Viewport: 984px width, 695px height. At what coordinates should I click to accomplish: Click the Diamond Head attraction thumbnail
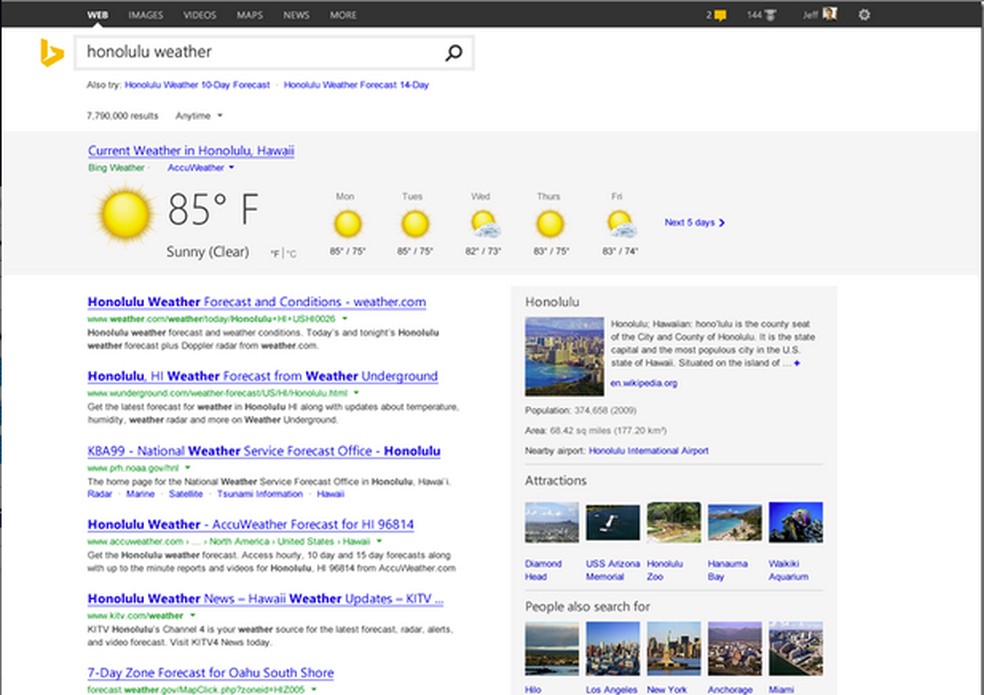[551, 521]
